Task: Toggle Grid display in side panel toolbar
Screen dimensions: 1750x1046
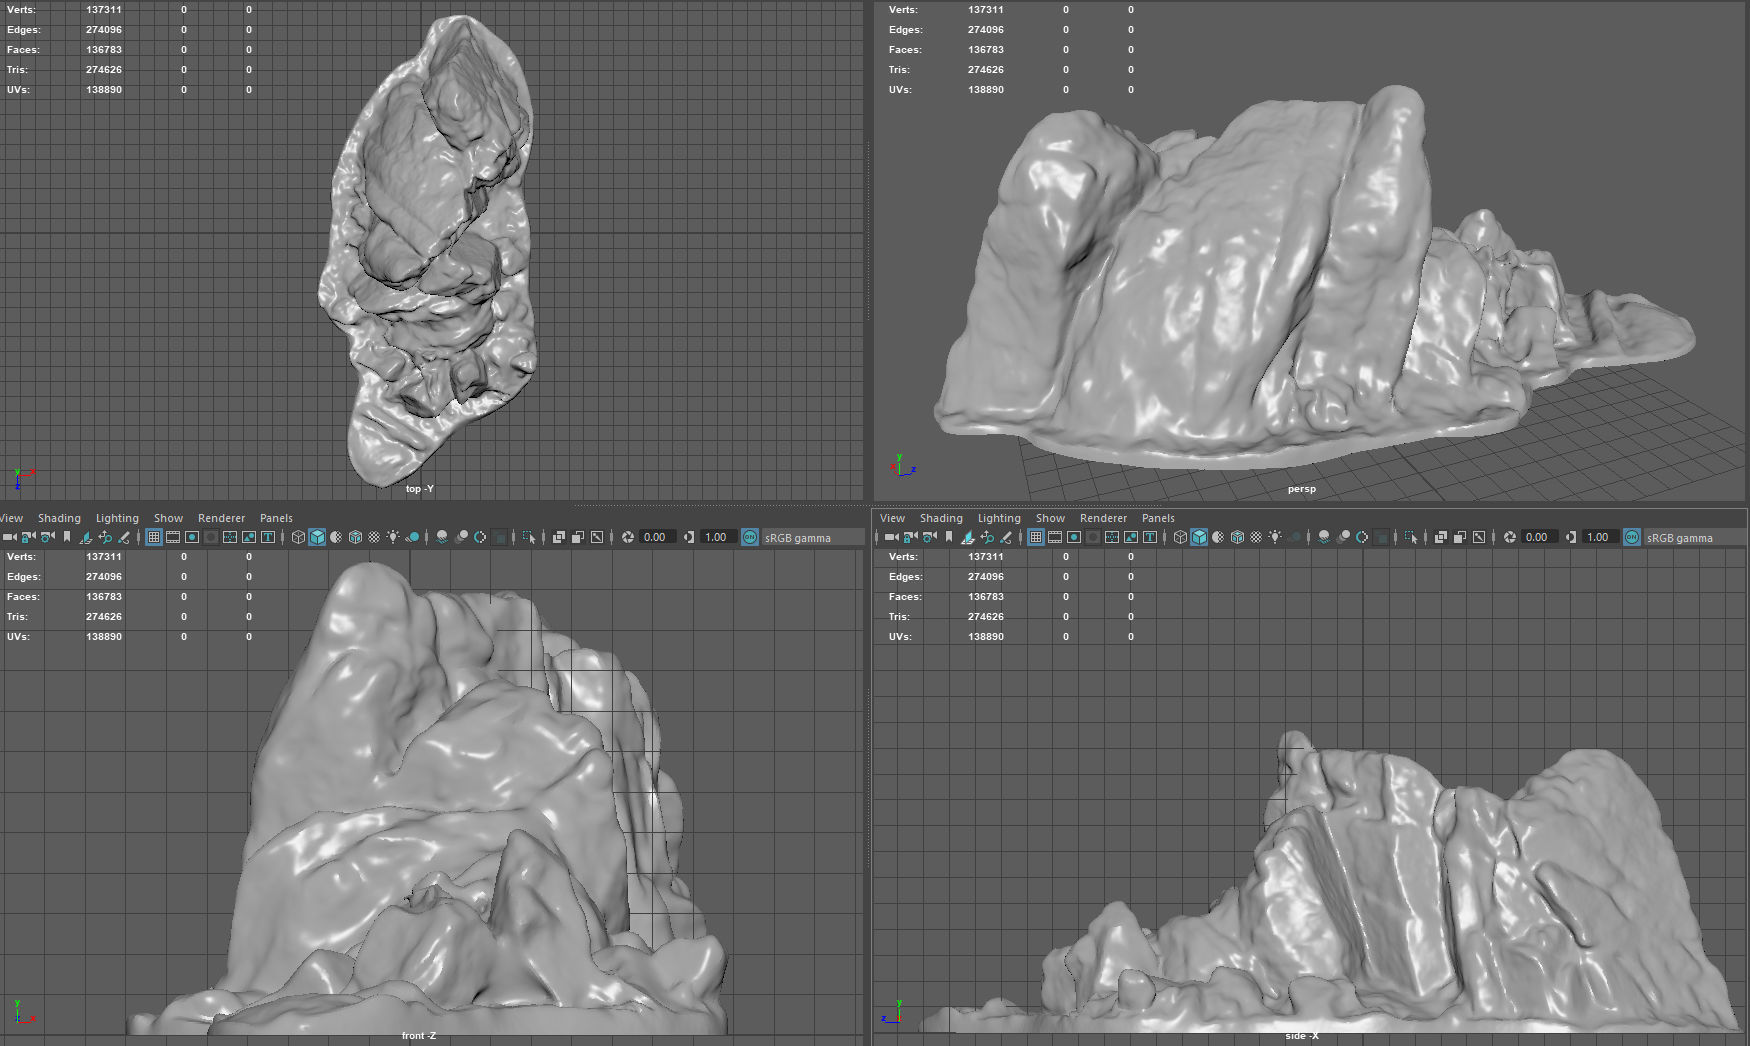Action: 1036,537
